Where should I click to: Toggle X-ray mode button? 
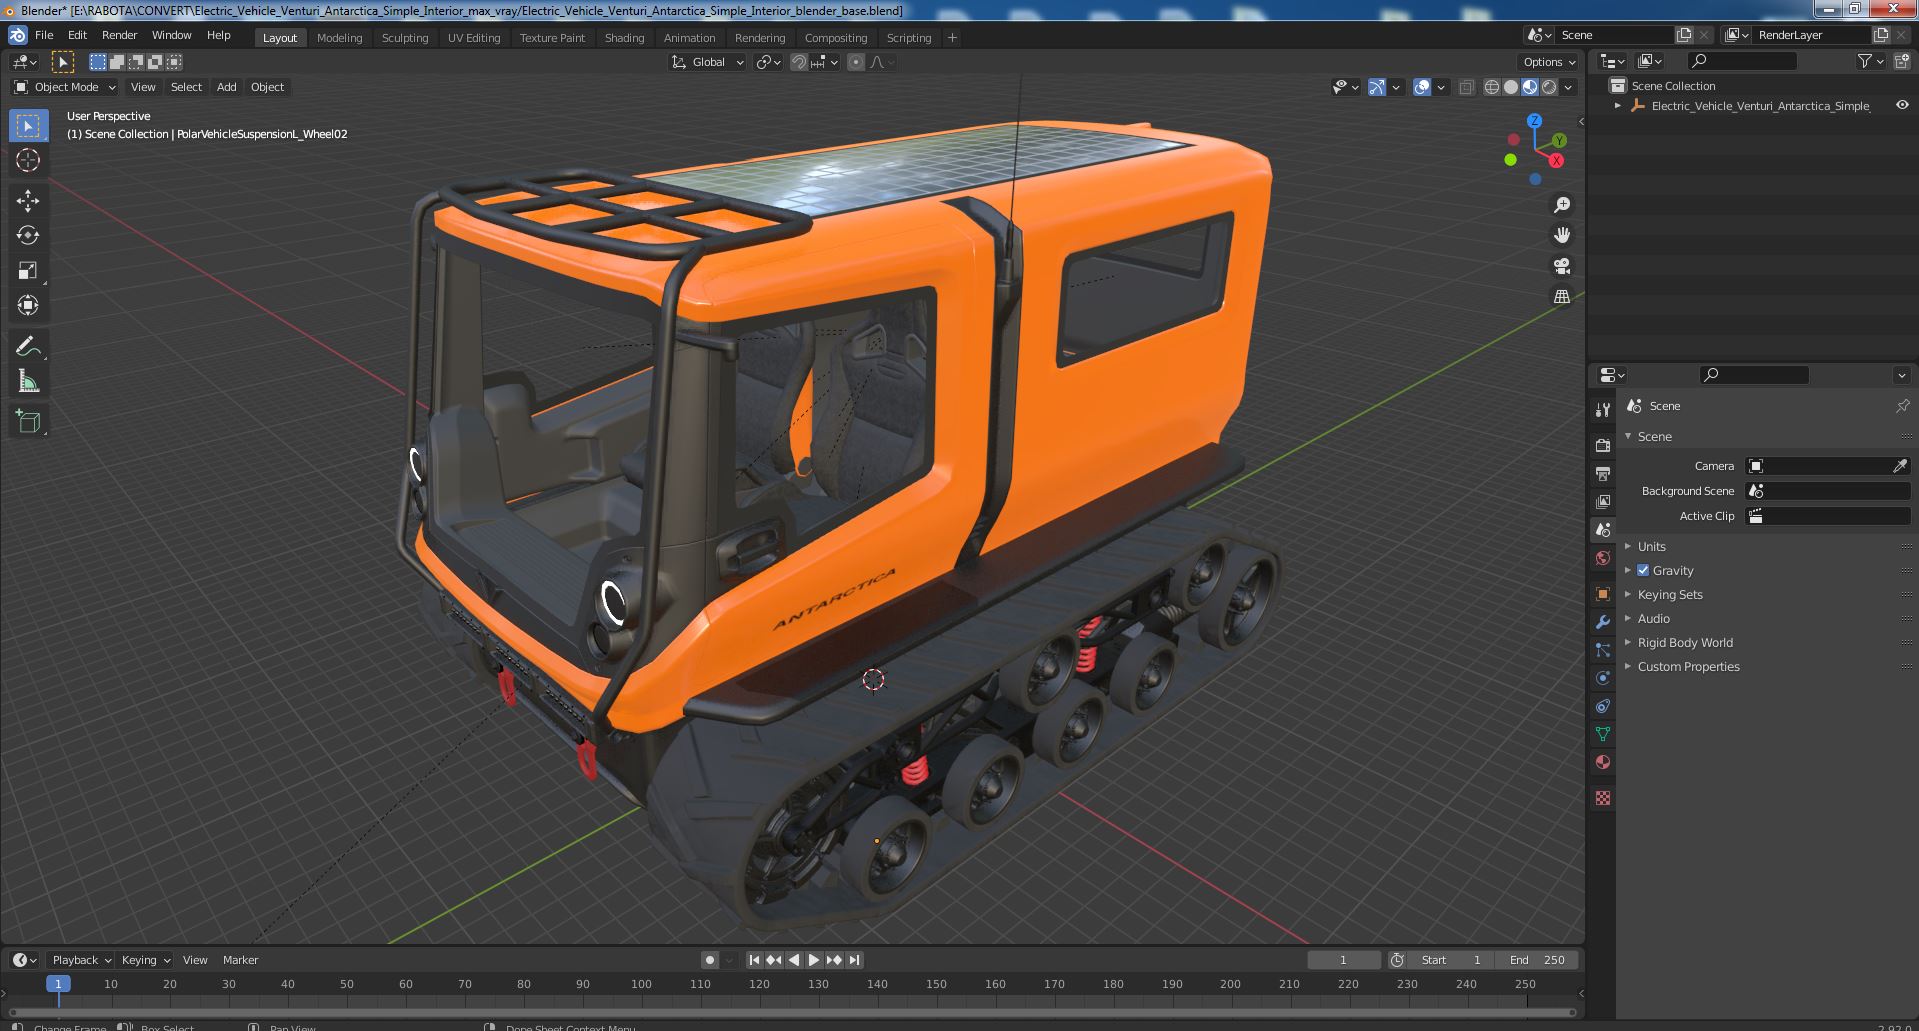click(x=1466, y=87)
